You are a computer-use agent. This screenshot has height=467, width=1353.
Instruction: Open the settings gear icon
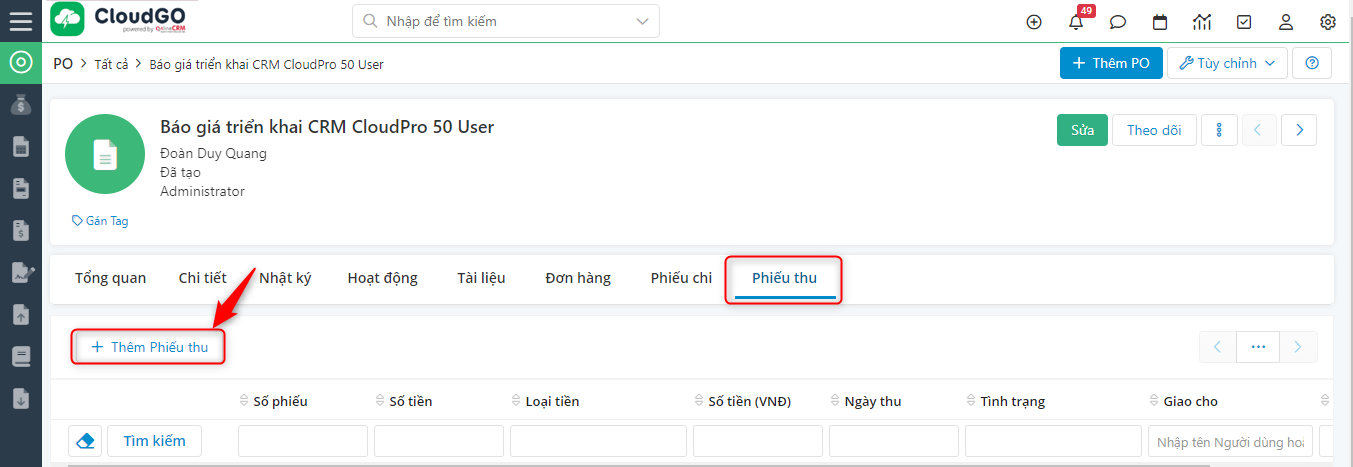(1328, 22)
